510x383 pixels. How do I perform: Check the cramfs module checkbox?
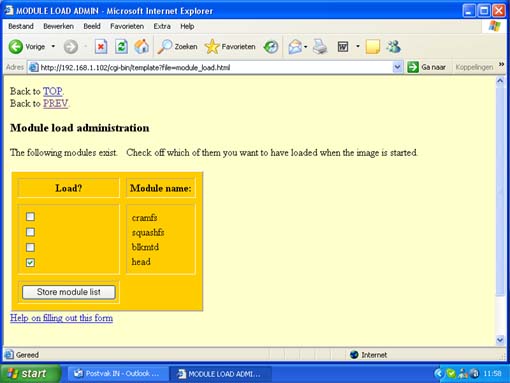pyautogui.click(x=30, y=217)
